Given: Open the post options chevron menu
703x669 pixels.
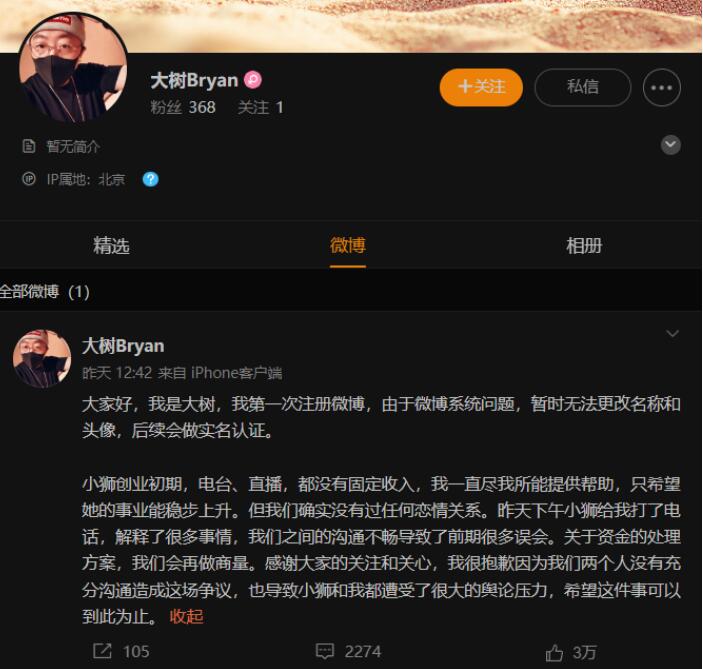Looking at the screenshot, I should pos(673,334).
